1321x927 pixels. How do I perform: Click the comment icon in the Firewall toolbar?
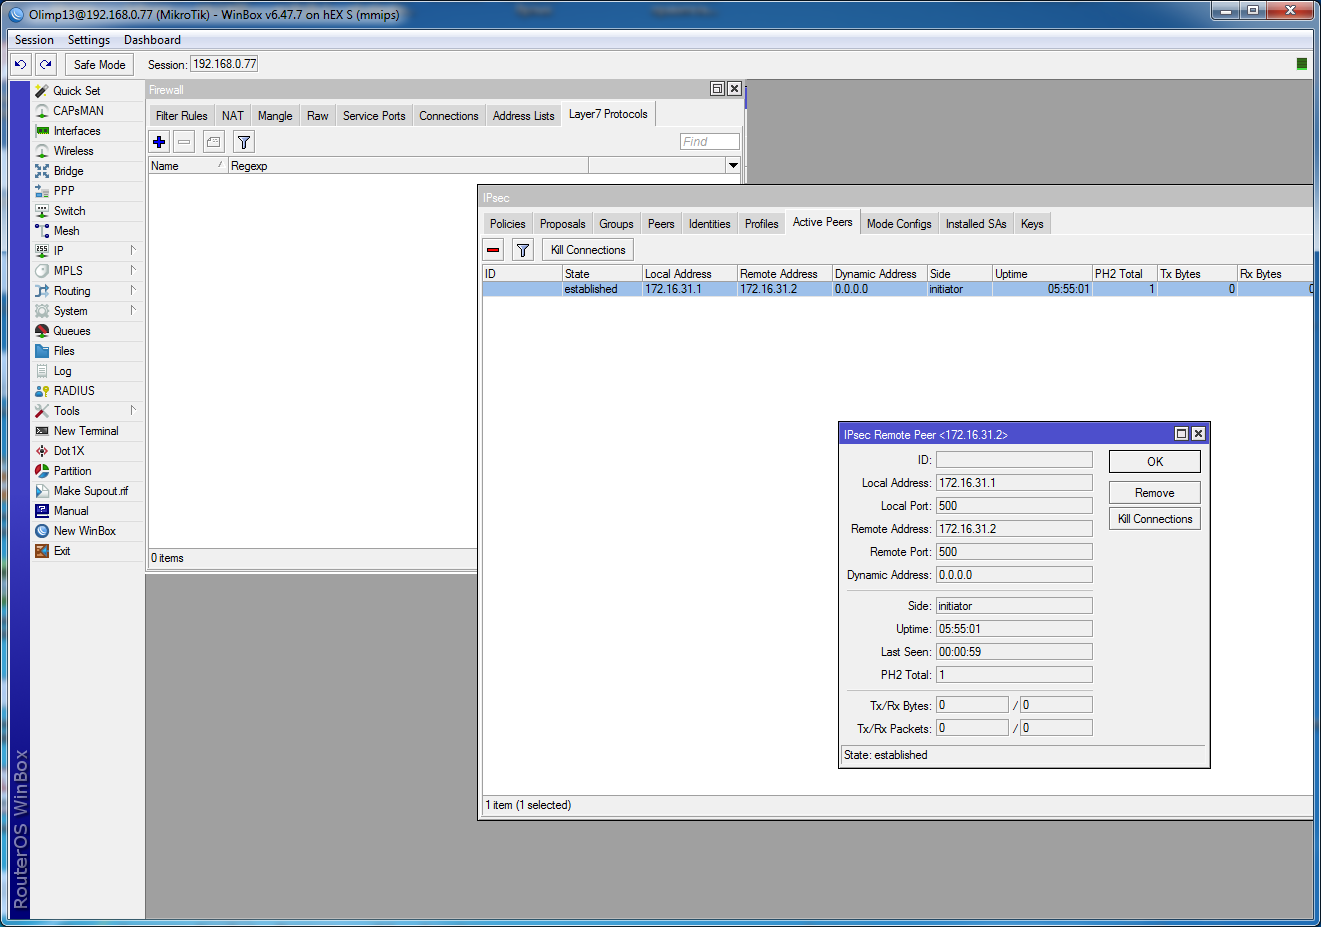coord(214,142)
